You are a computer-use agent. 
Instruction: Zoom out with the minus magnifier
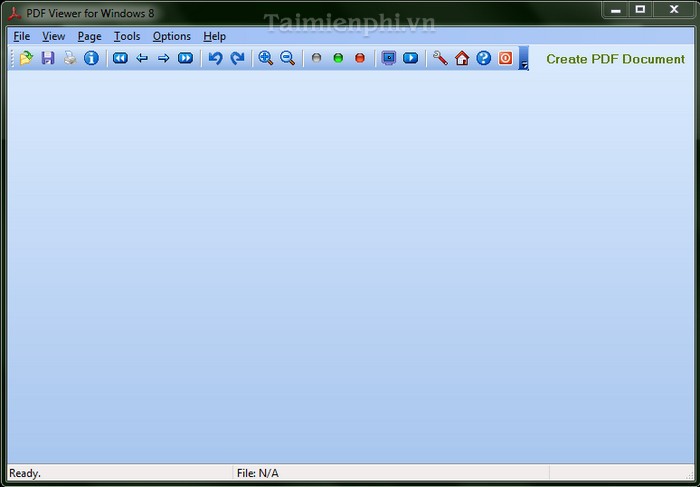[x=288, y=58]
